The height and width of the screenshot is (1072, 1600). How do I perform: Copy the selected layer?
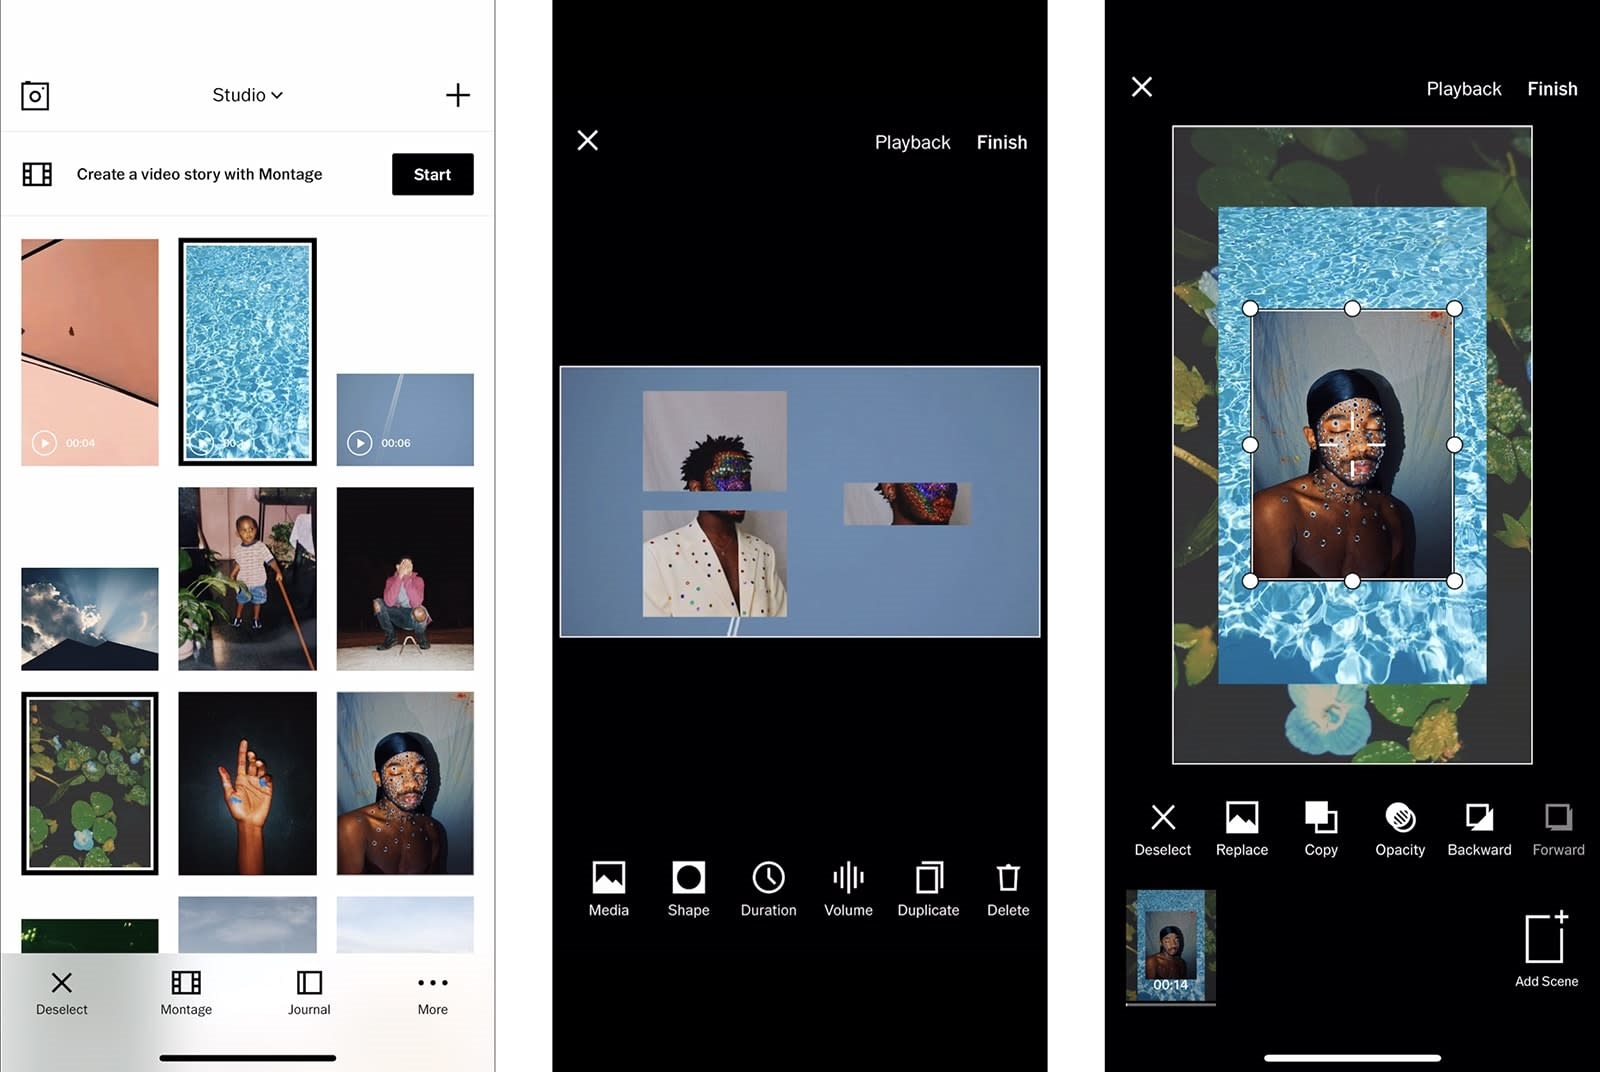pos(1320,828)
